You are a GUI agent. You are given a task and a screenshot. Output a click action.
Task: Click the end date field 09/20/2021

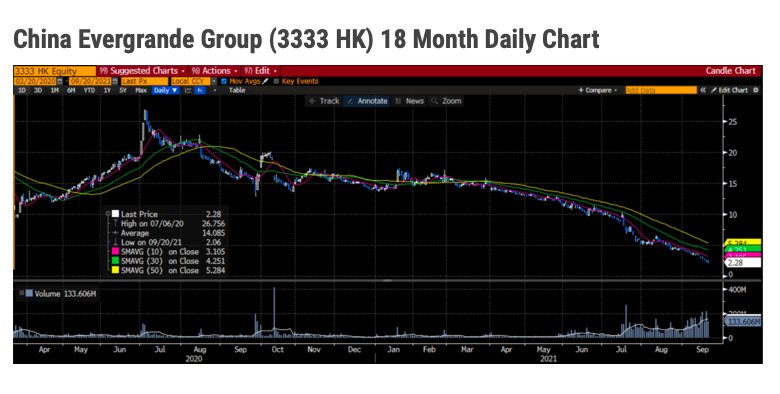click(91, 81)
